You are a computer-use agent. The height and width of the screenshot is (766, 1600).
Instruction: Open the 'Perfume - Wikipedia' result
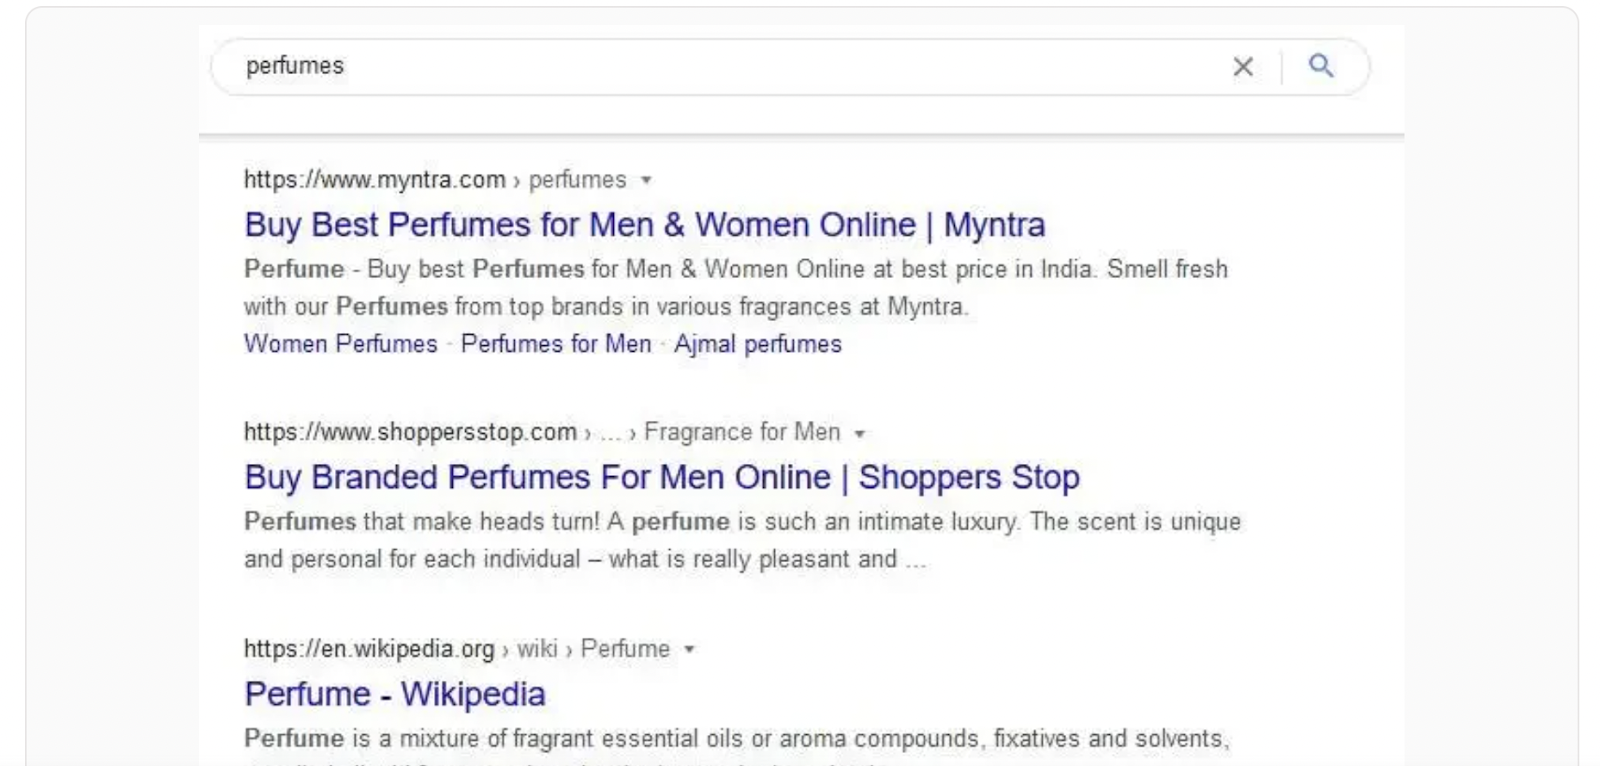395,694
